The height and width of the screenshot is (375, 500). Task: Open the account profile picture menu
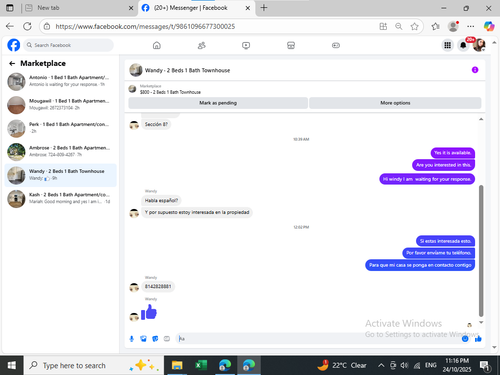coord(479,45)
